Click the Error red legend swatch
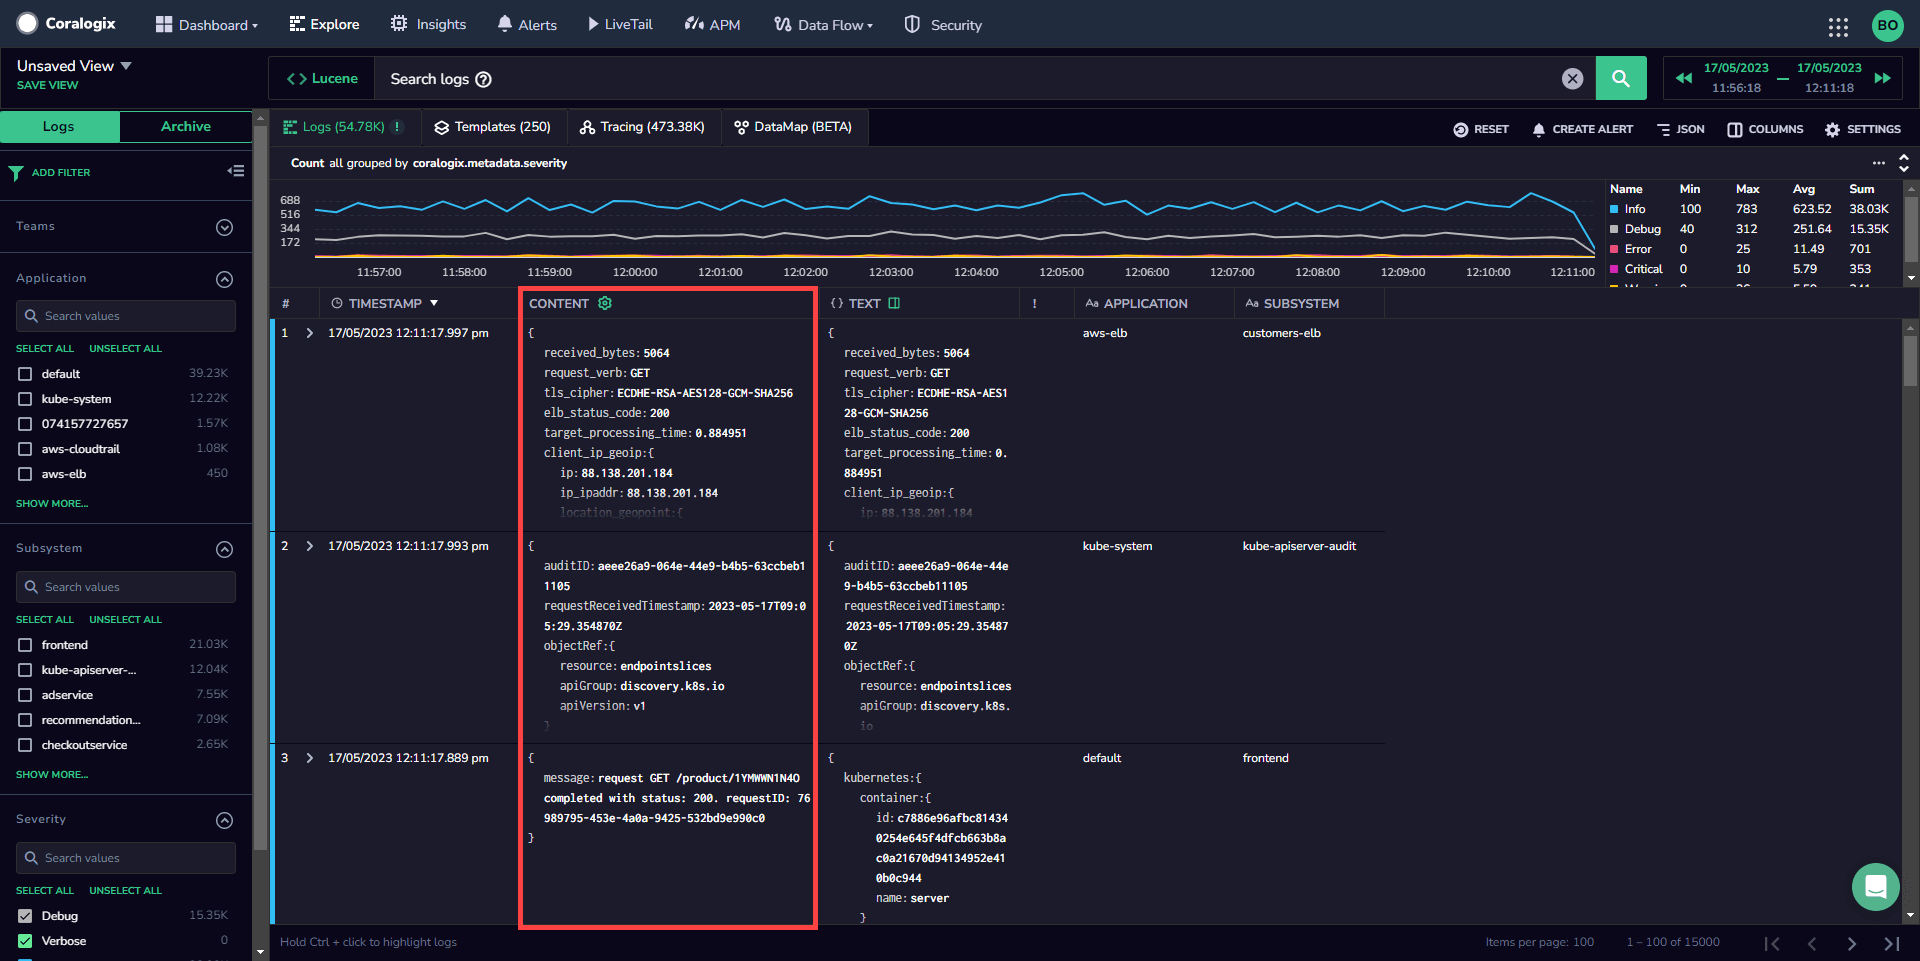The height and width of the screenshot is (961, 1920). coord(1614,249)
